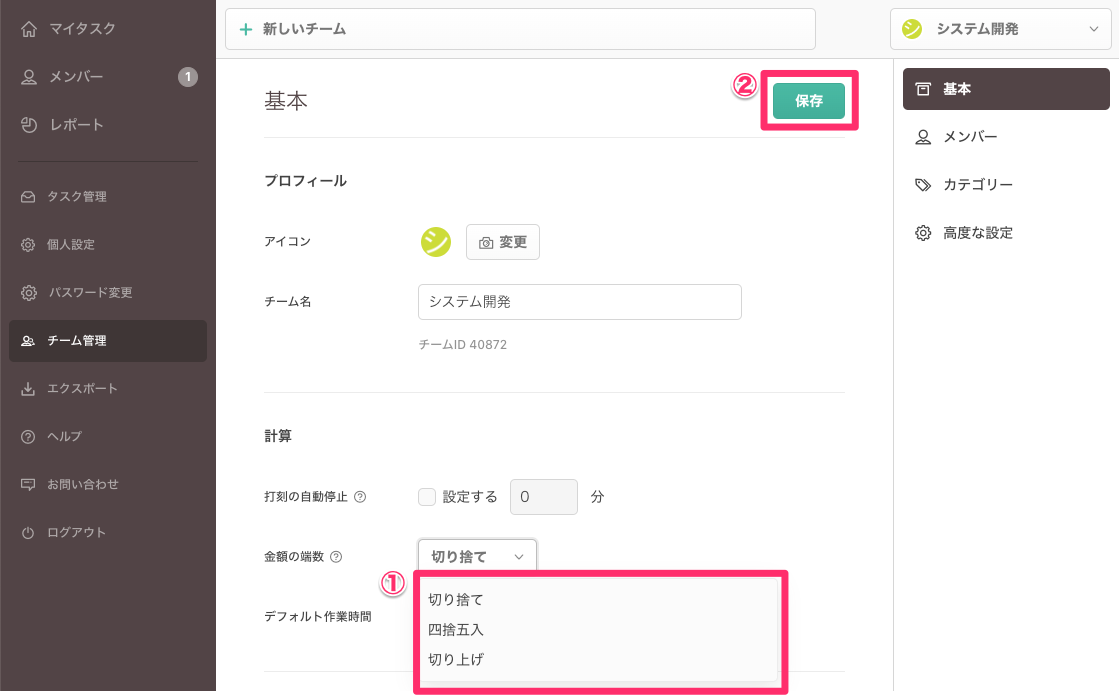Open the 高度な設定 tab
The image size is (1119, 695).
[x=977, y=233]
